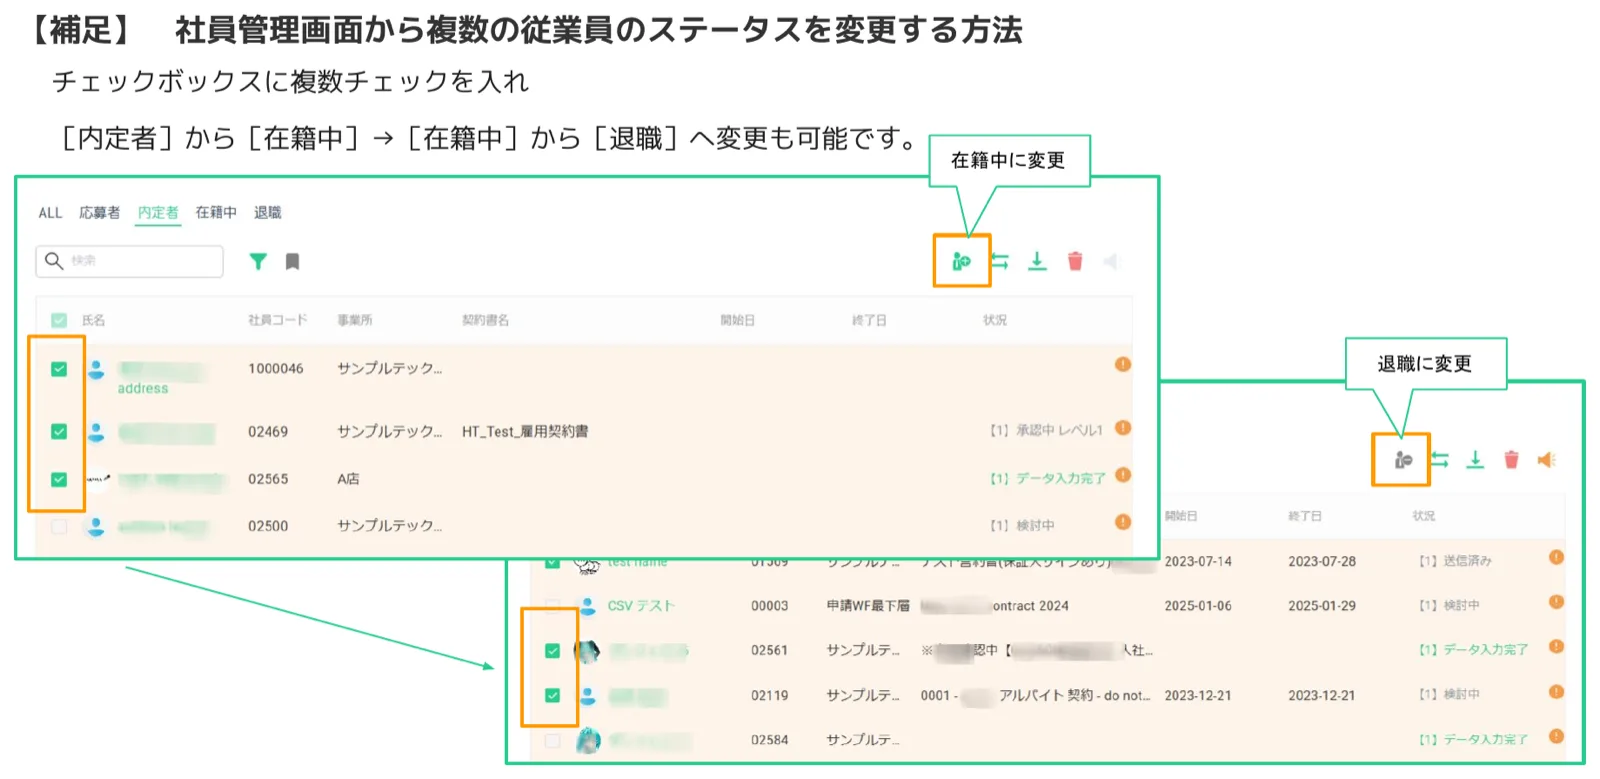Uncheck the checkbox for employee 1000046
Screen dimensions: 1600x779
[x=59, y=369]
